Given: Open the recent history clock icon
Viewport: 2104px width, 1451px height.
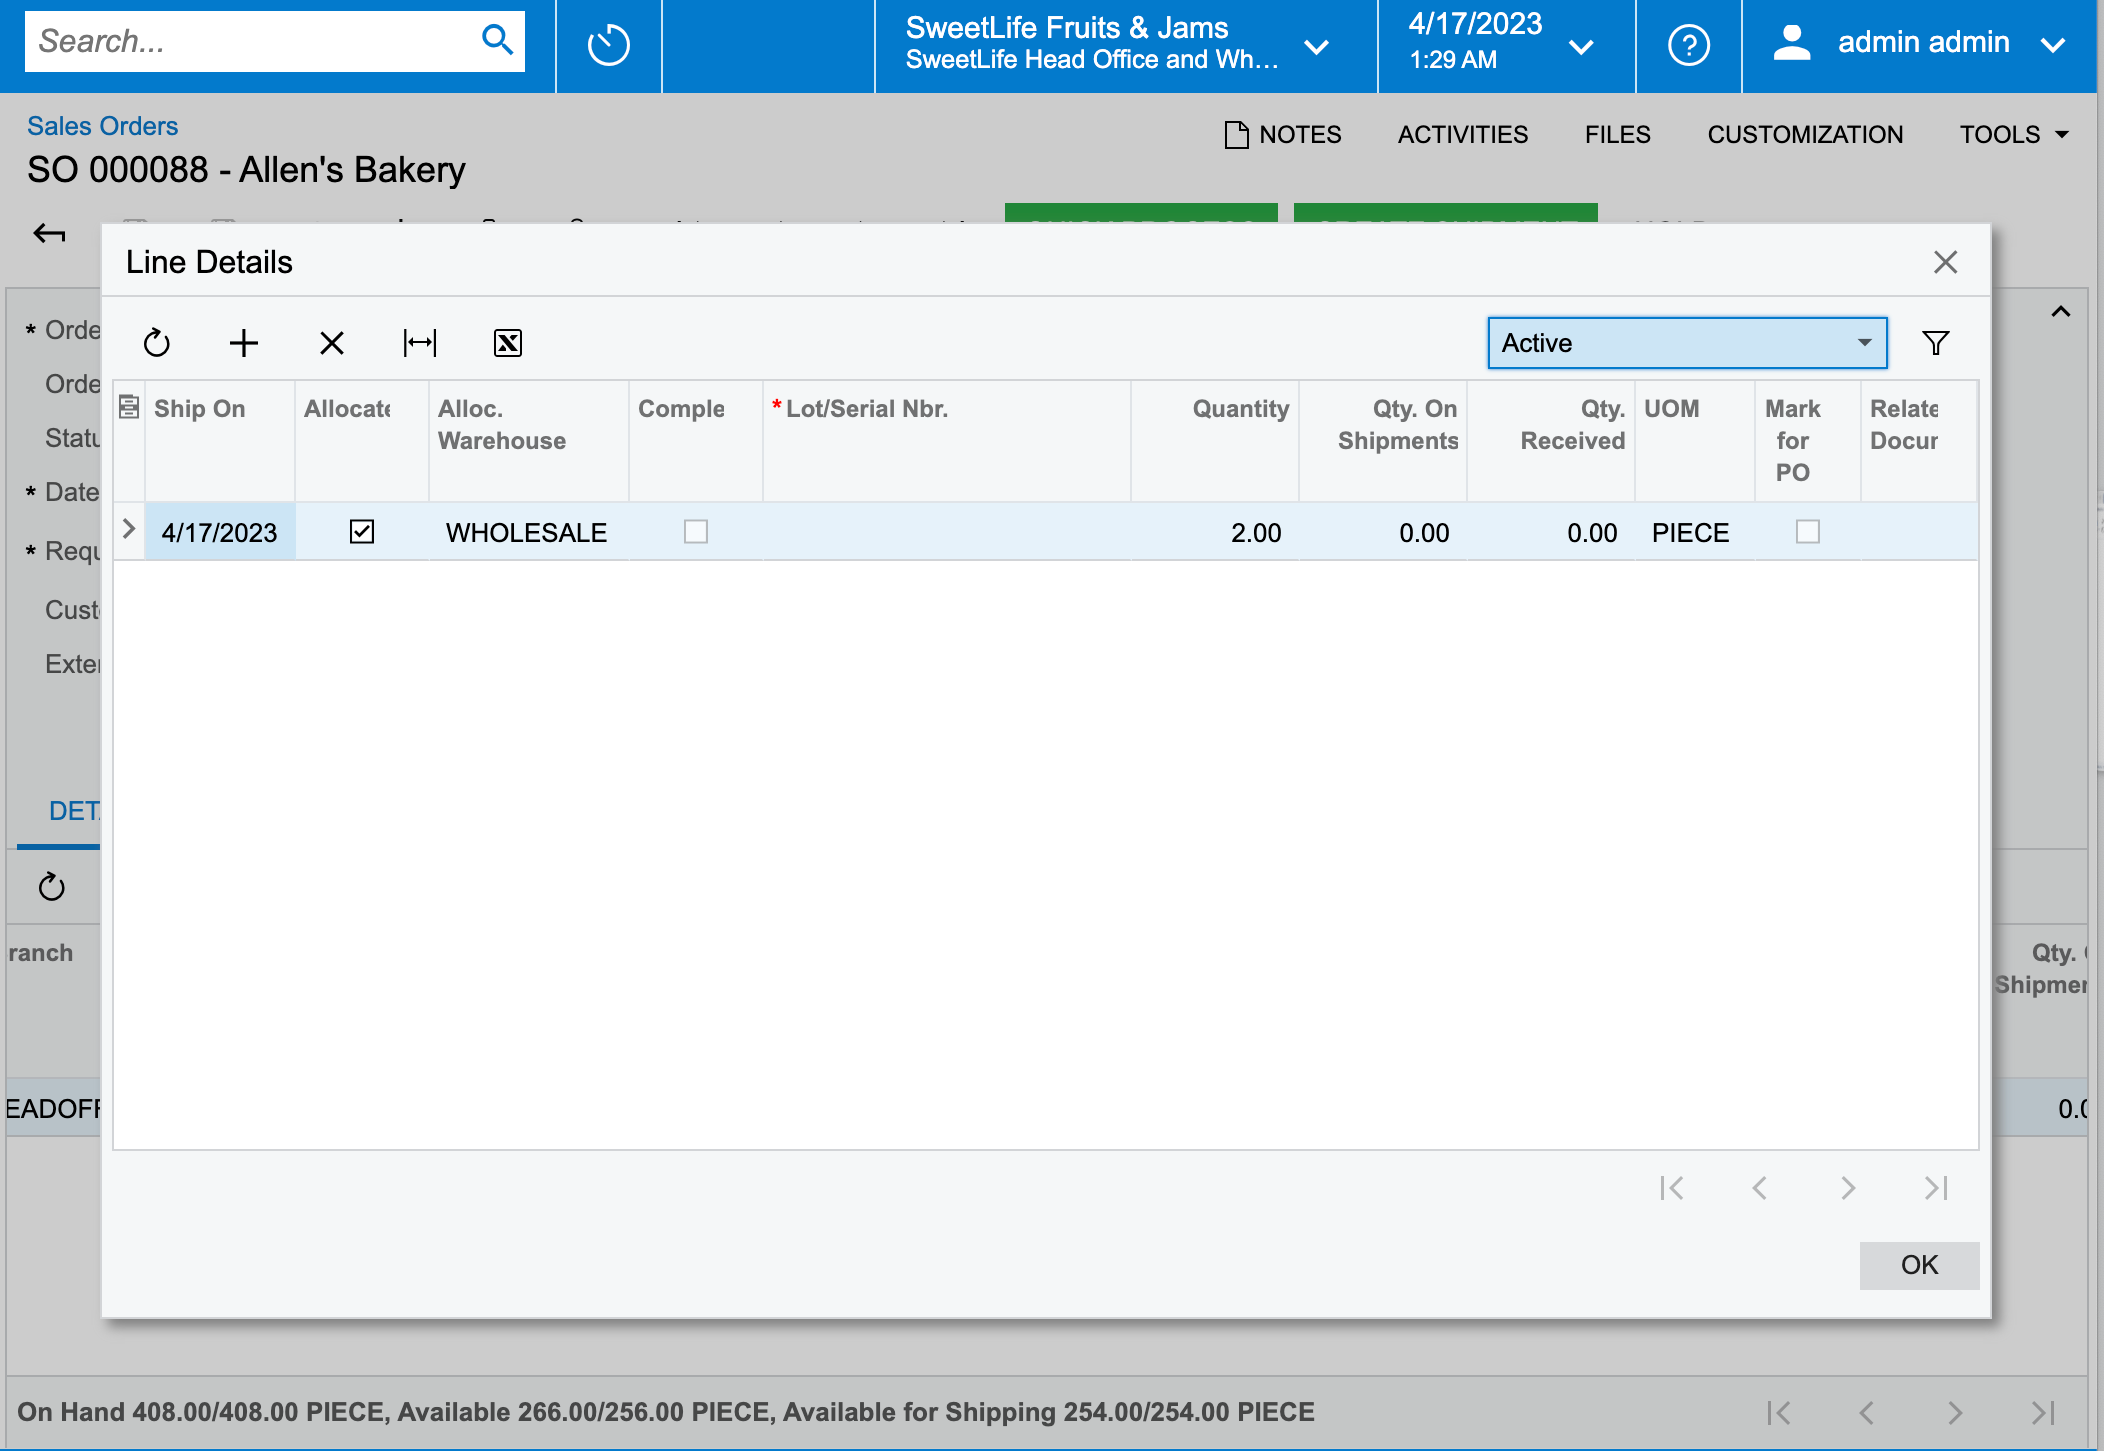Looking at the screenshot, I should point(608,45).
